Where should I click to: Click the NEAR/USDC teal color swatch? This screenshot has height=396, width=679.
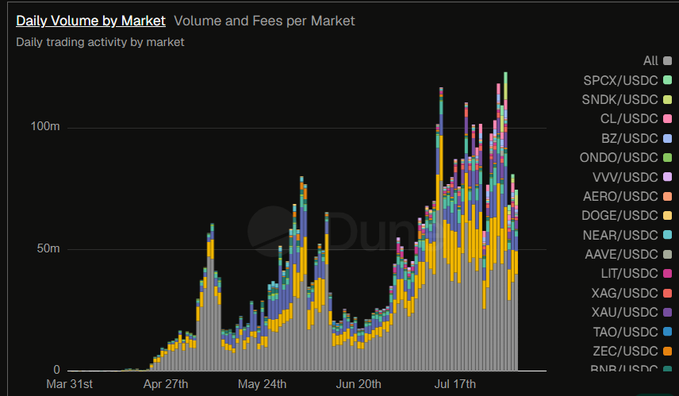coord(667,235)
